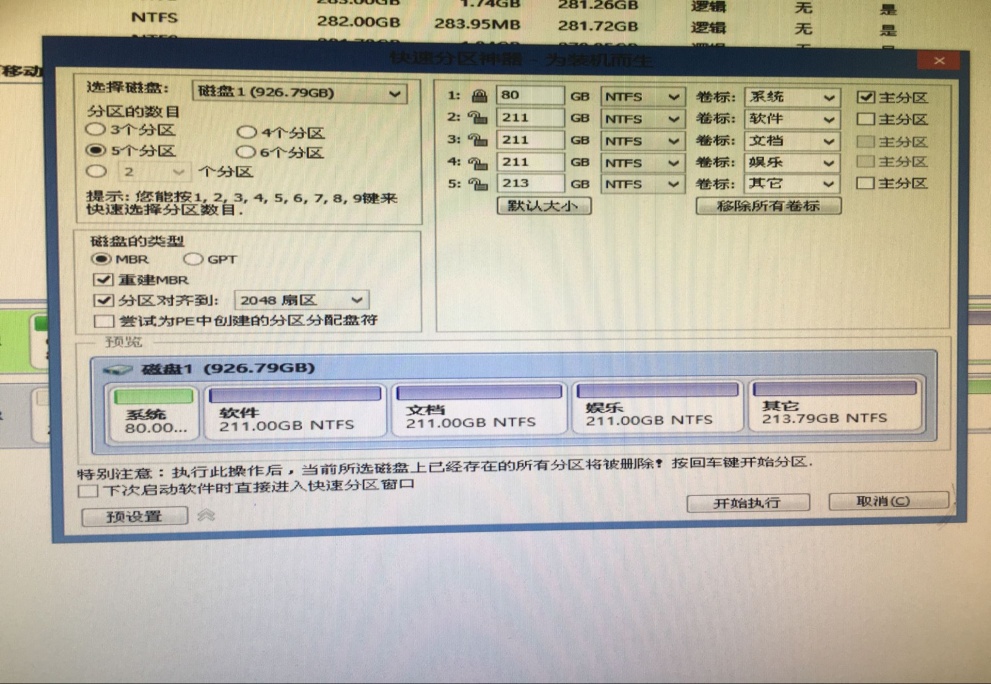
Task: Click the 282.00GB cell in the background table
Action: [358, 22]
